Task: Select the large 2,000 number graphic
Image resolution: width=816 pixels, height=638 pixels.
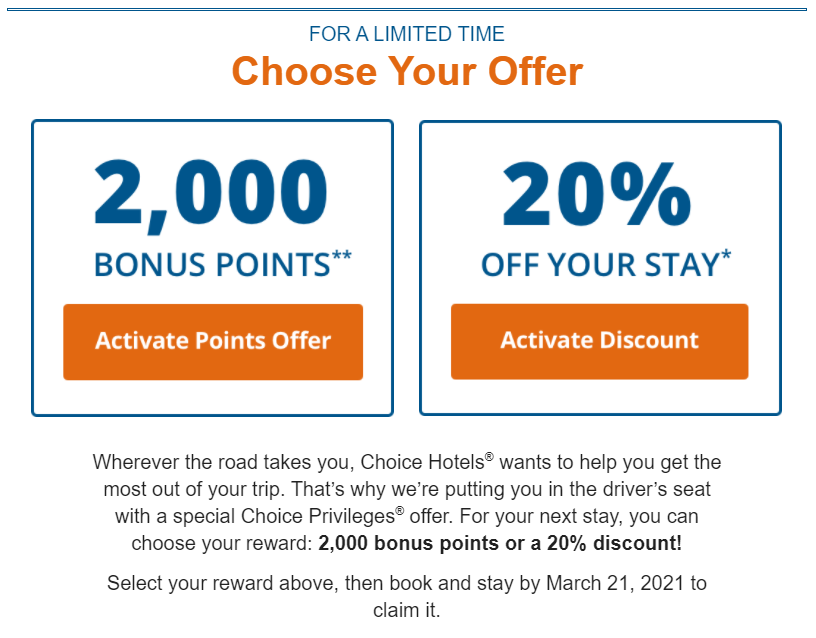Action: coord(211,196)
